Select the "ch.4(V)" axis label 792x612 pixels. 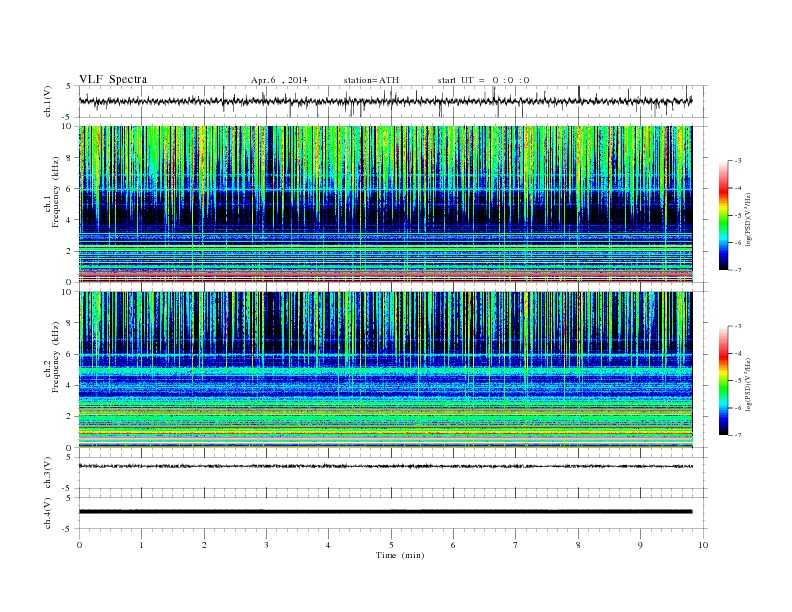48,513
